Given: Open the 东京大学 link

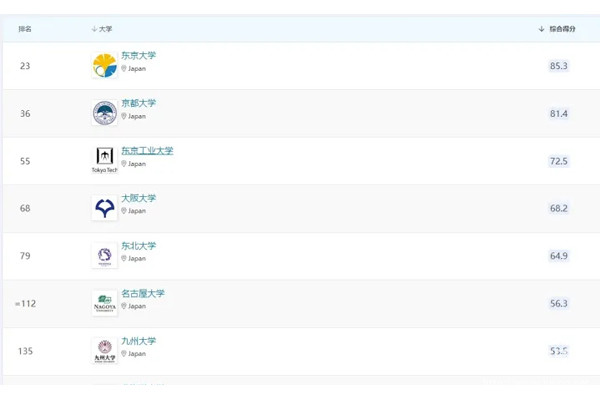Looking at the screenshot, I should [139, 55].
